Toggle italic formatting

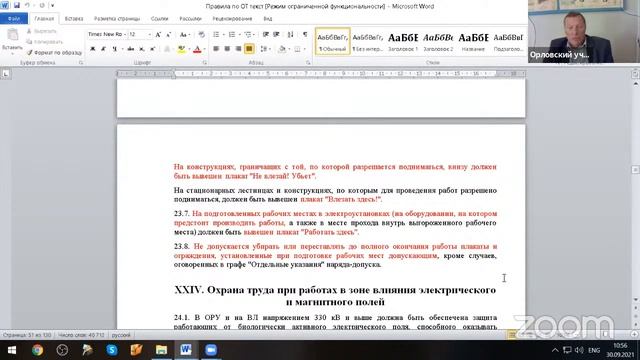[x=103, y=49]
